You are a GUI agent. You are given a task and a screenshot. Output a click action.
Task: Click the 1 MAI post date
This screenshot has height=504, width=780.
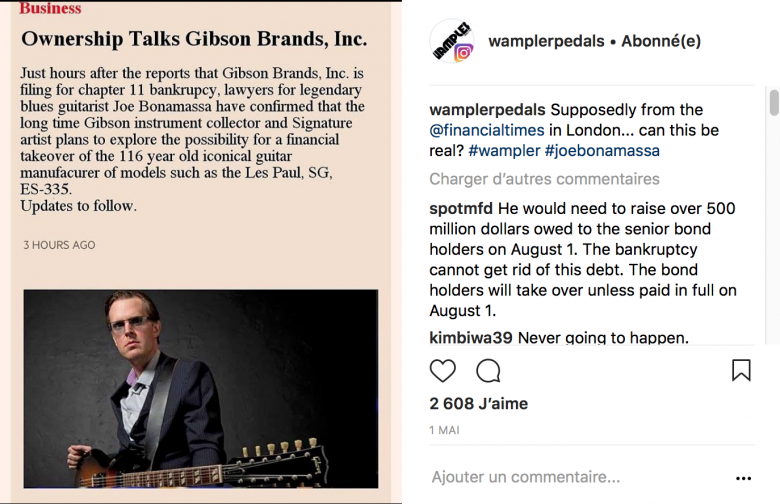point(444,430)
